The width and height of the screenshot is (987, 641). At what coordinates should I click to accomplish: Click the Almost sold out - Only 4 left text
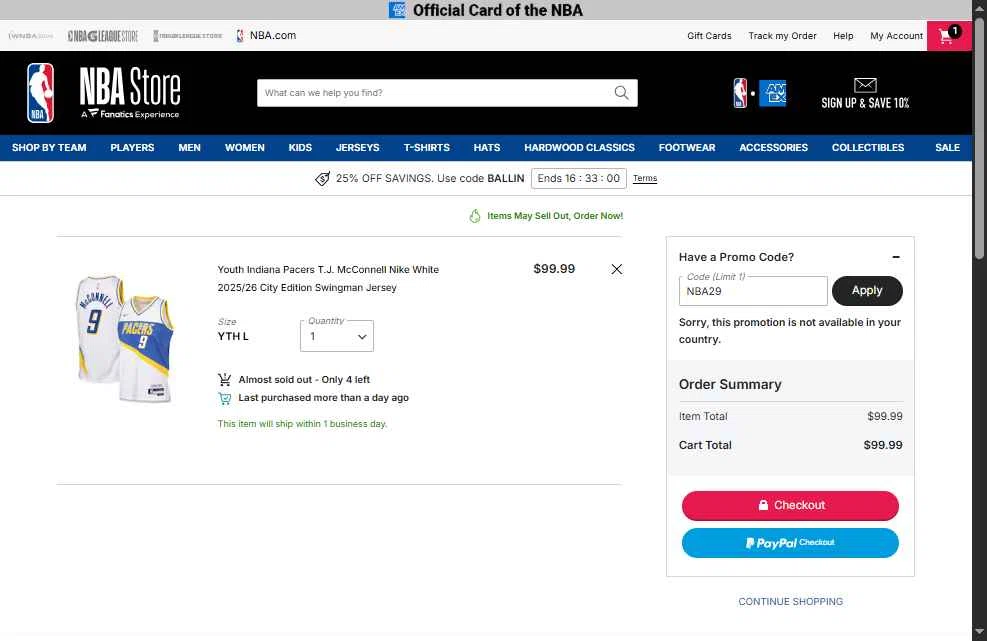point(304,380)
